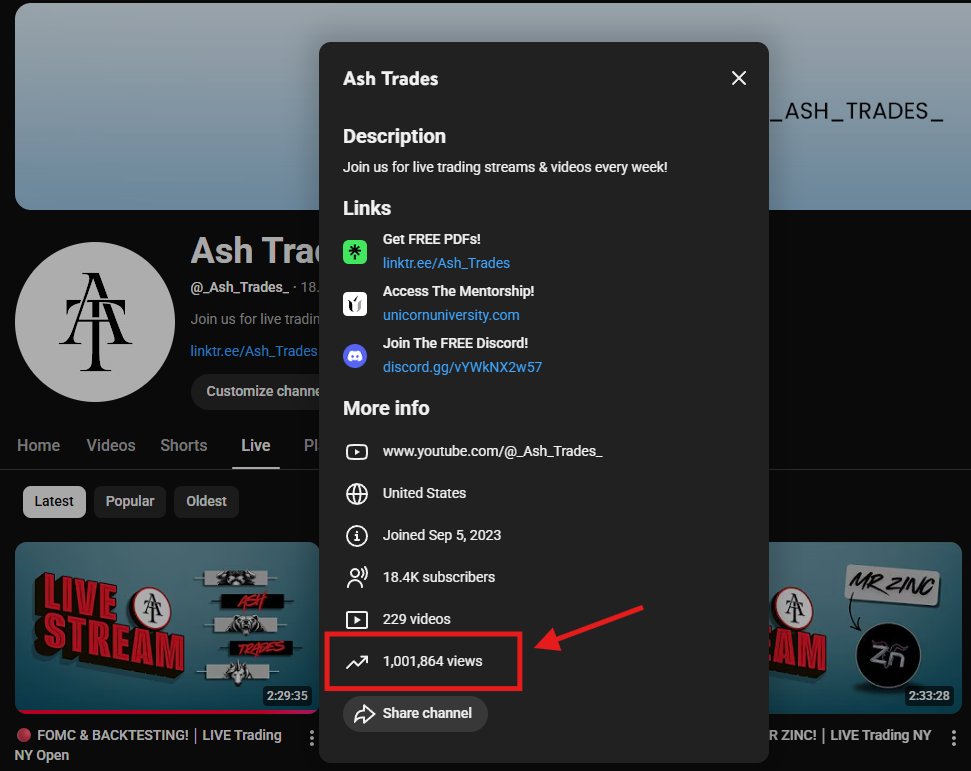
Task: Click the Discord logo icon
Action: pos(355,355)
